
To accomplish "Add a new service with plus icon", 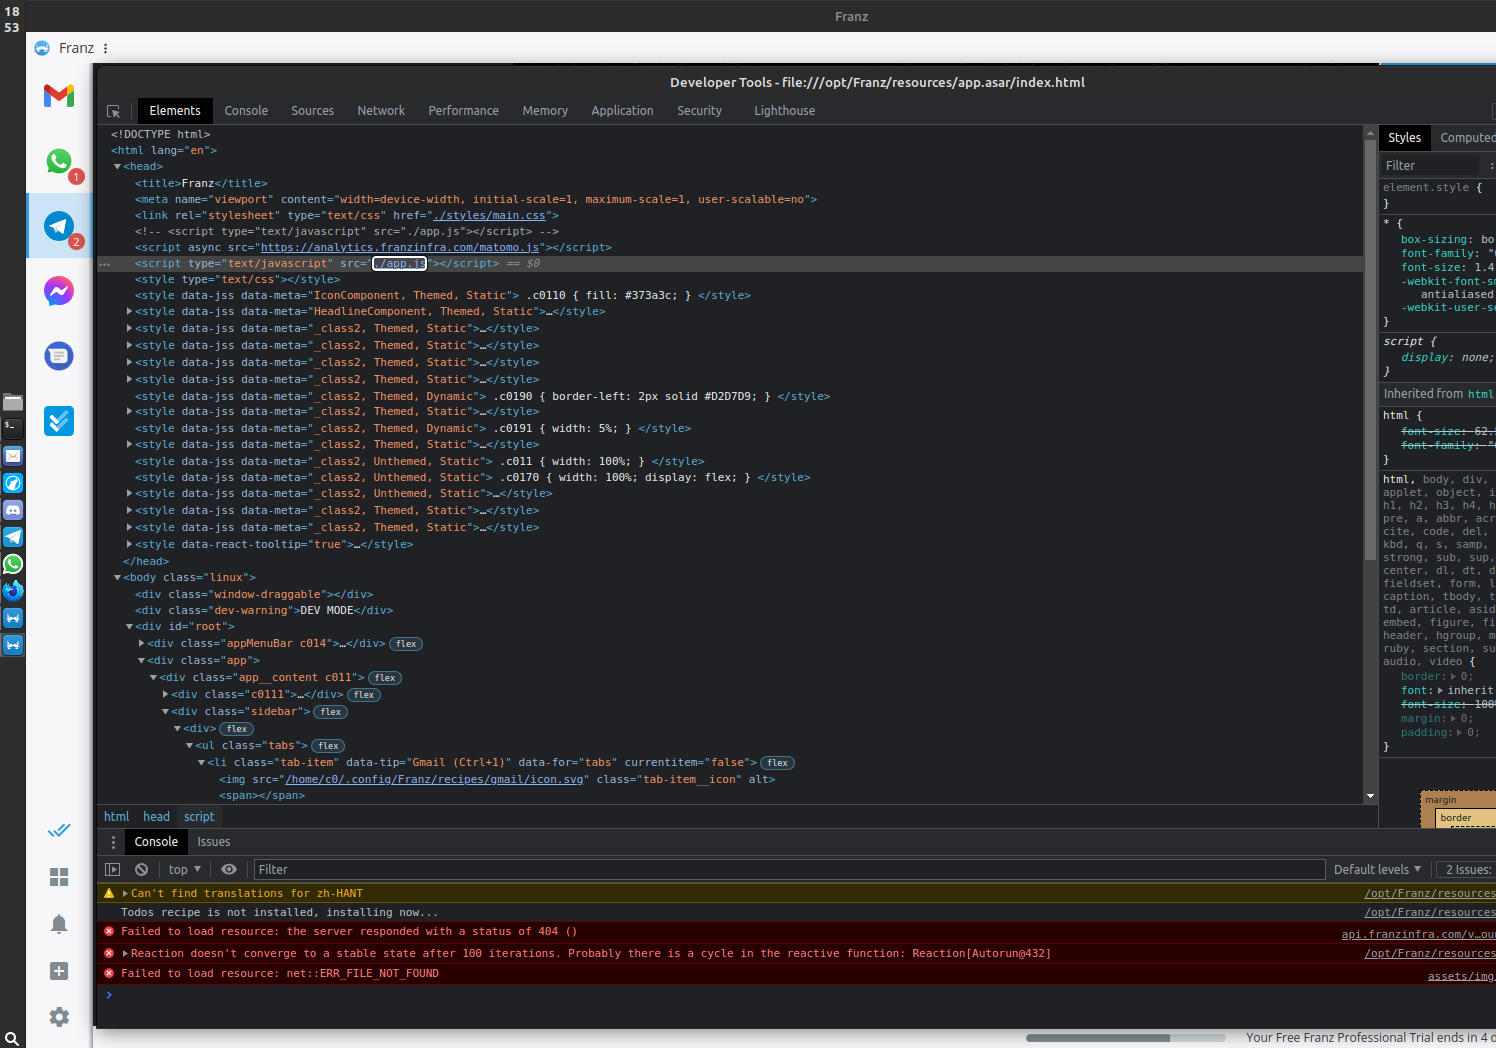I will (x=59, y=971).
